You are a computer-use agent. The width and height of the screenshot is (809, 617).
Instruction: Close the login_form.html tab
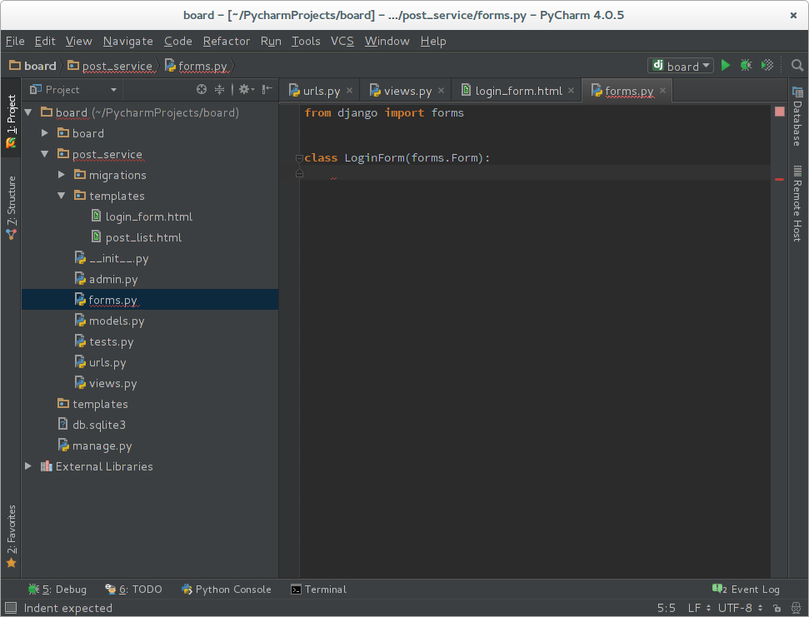[x=571, y=91]
